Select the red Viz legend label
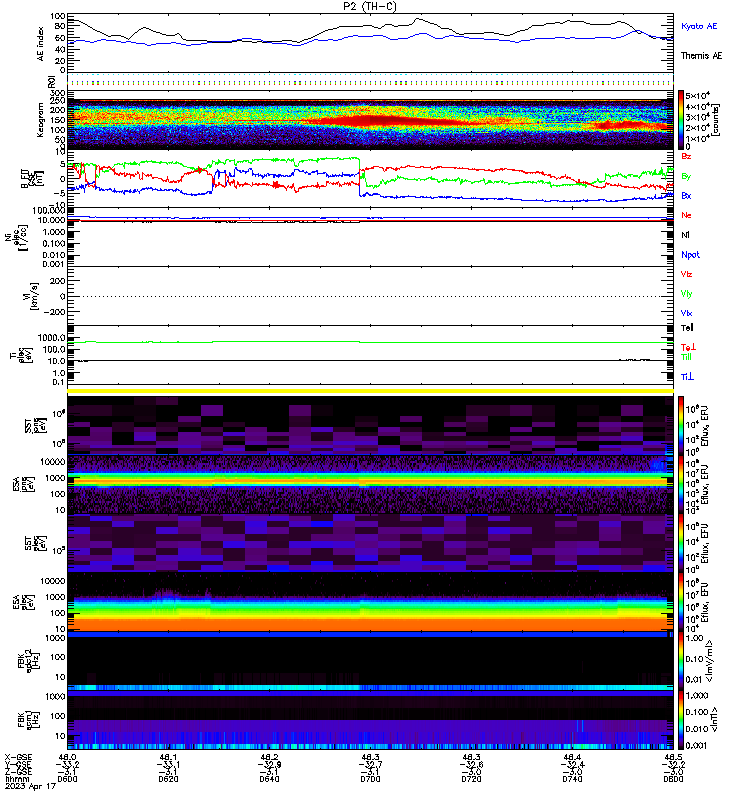 (686, 274)
